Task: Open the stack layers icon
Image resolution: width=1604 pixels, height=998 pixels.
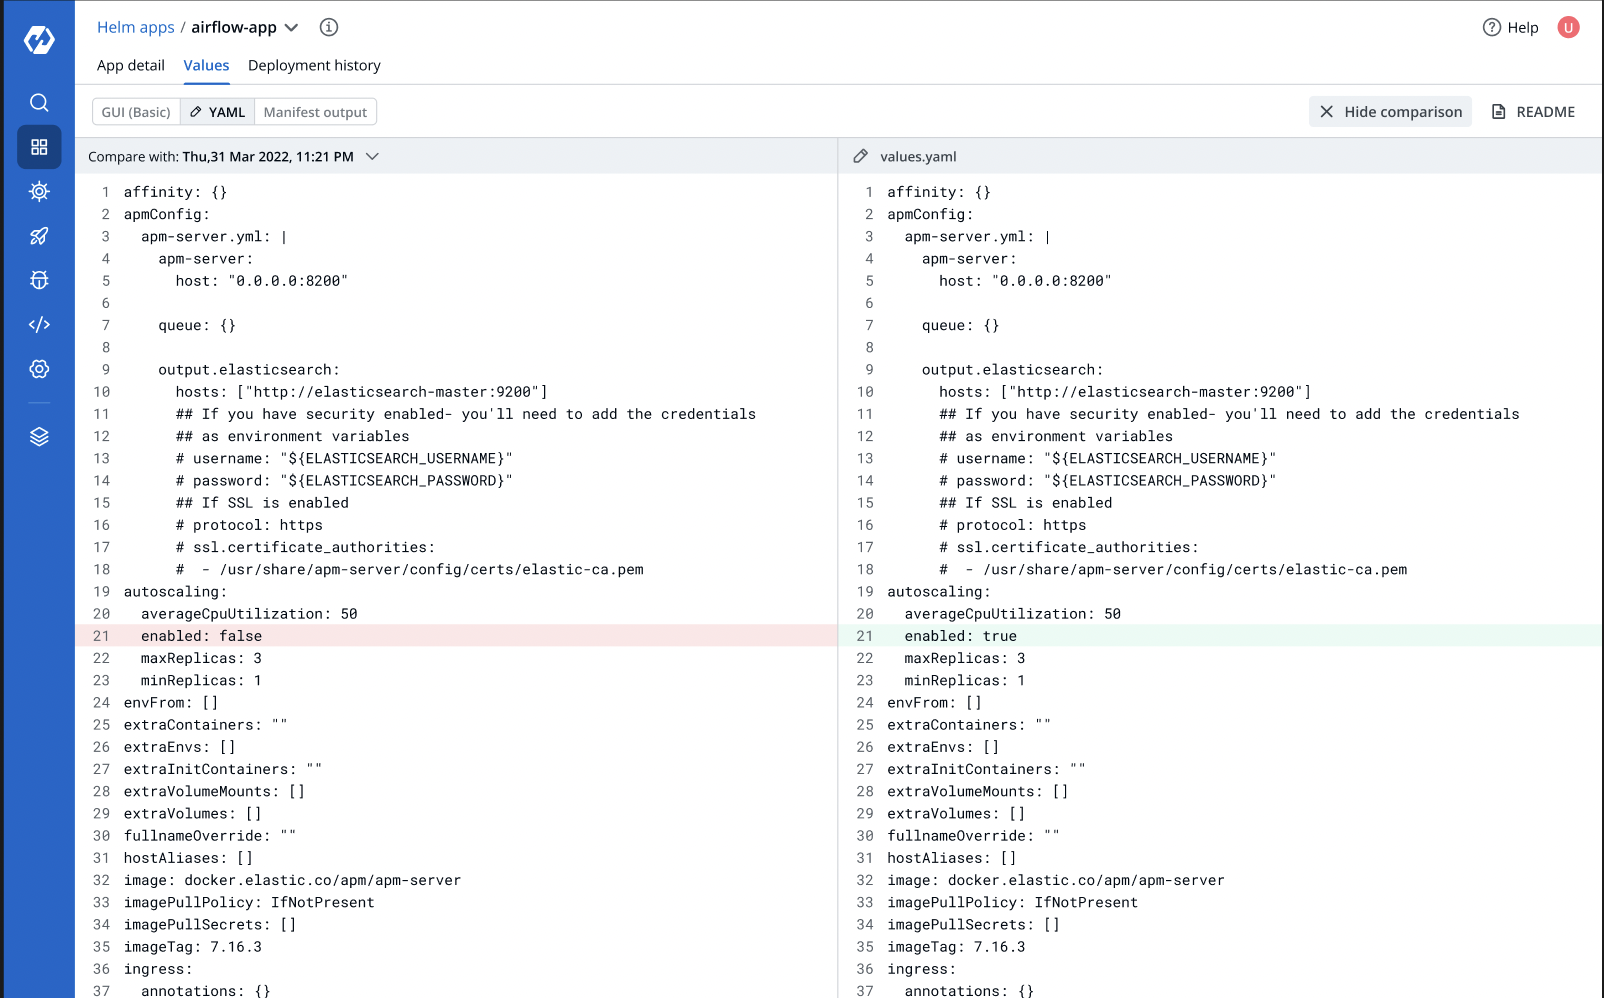Action: tap(39, 437)
